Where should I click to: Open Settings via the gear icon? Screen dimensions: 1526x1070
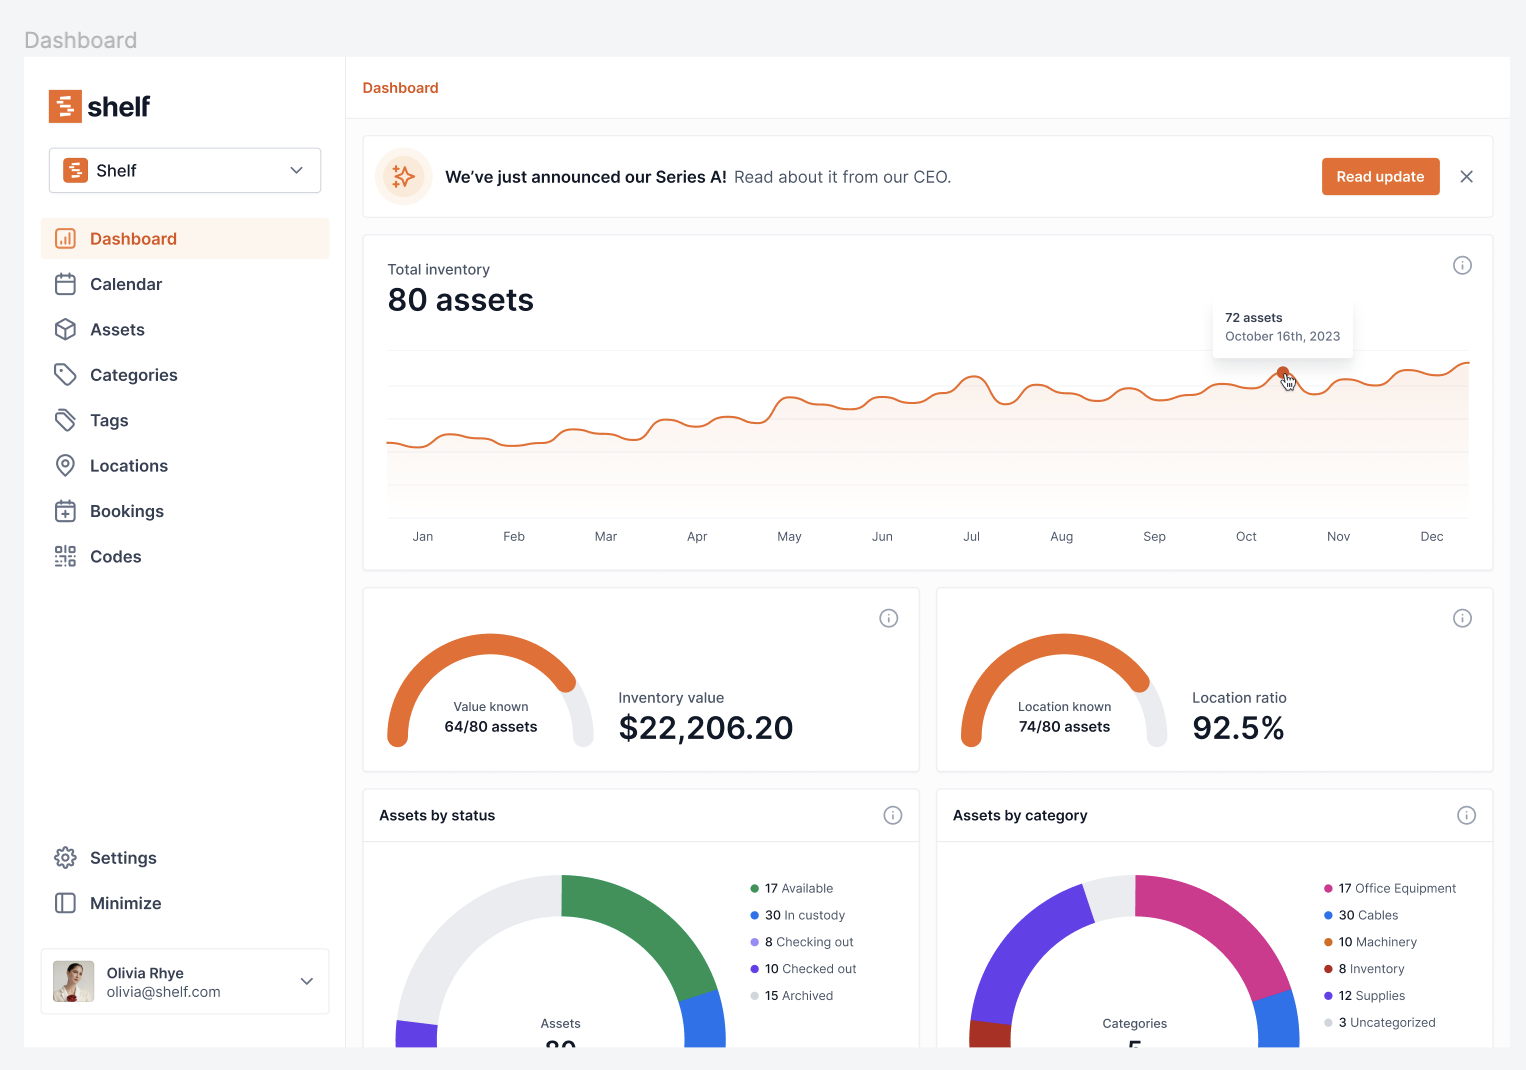[x=65, y=858]
